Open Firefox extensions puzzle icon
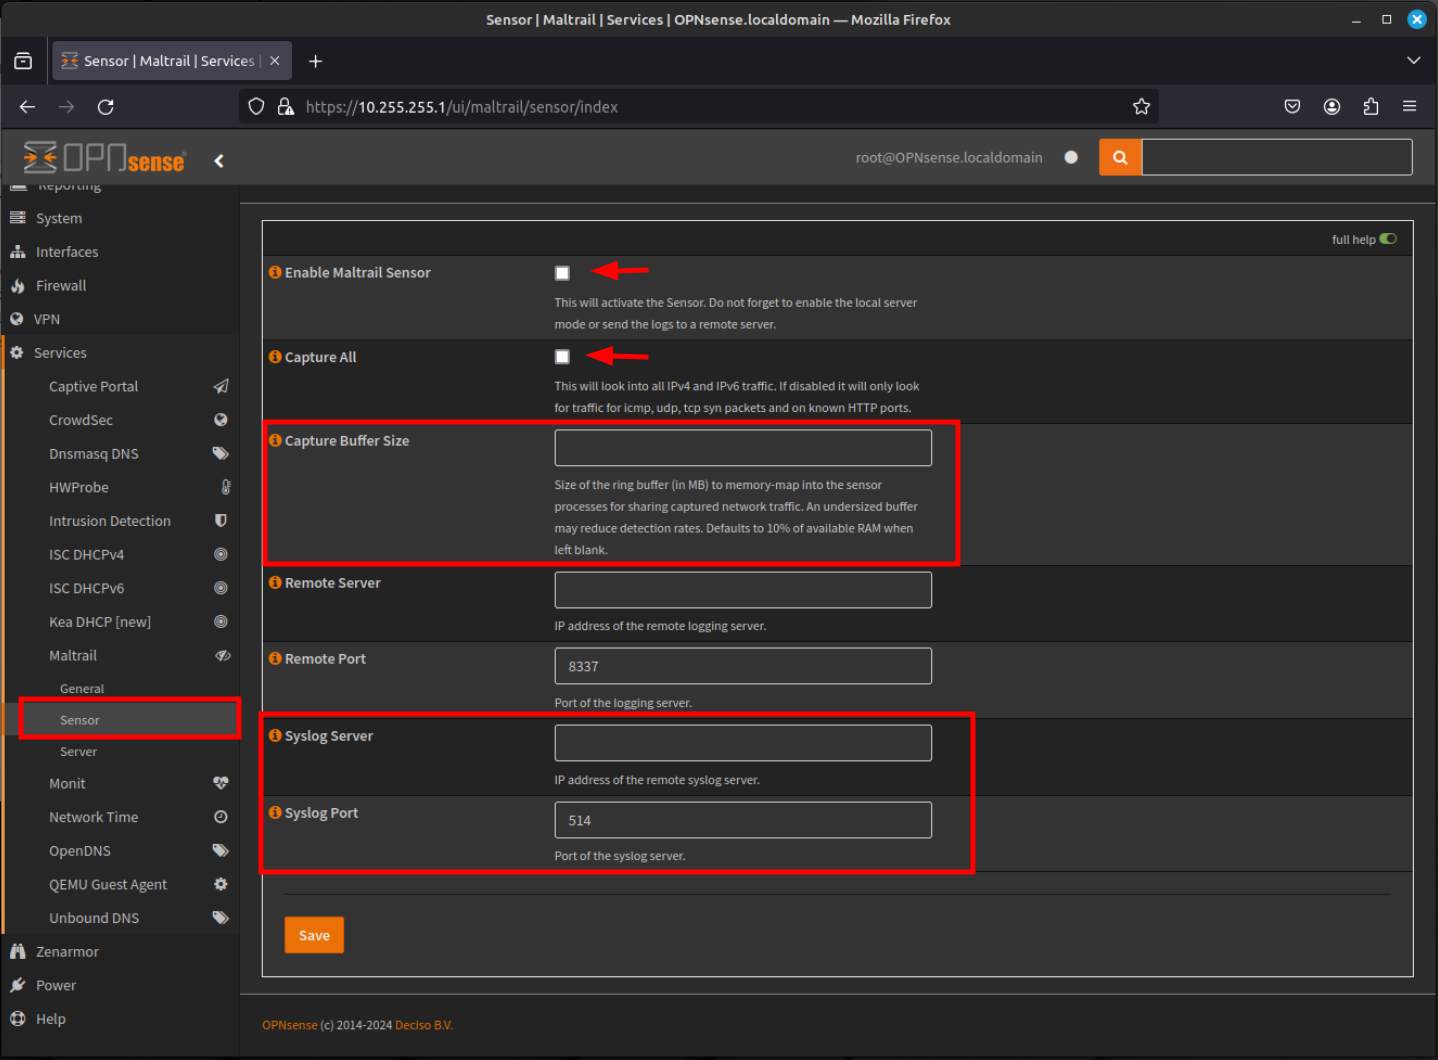 (x=1371, y=107)
